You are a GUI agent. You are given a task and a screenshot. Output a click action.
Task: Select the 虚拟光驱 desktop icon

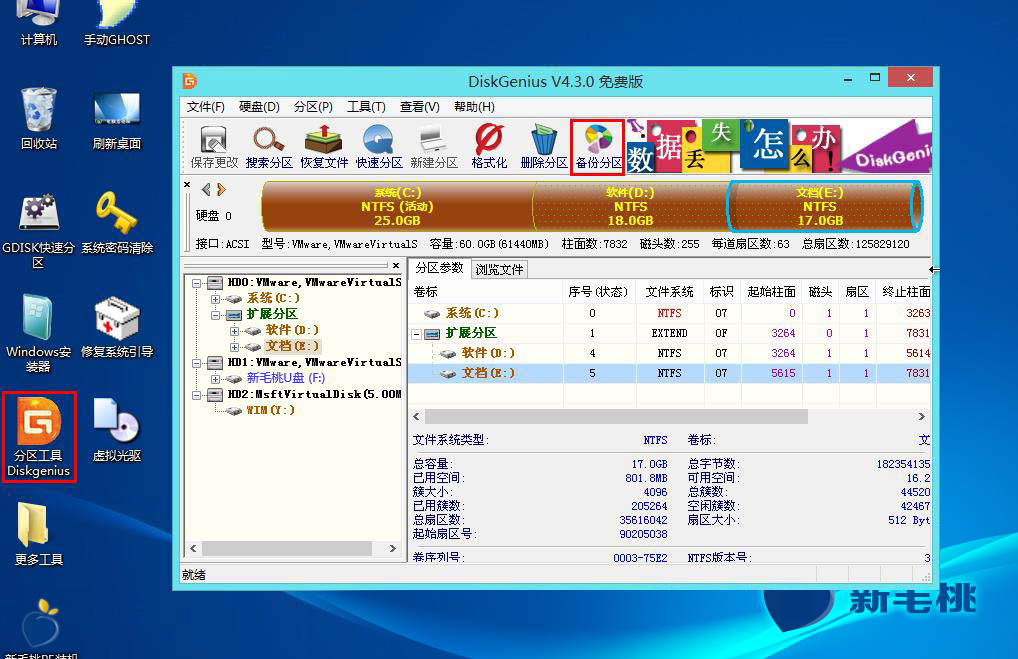(117, 430)
